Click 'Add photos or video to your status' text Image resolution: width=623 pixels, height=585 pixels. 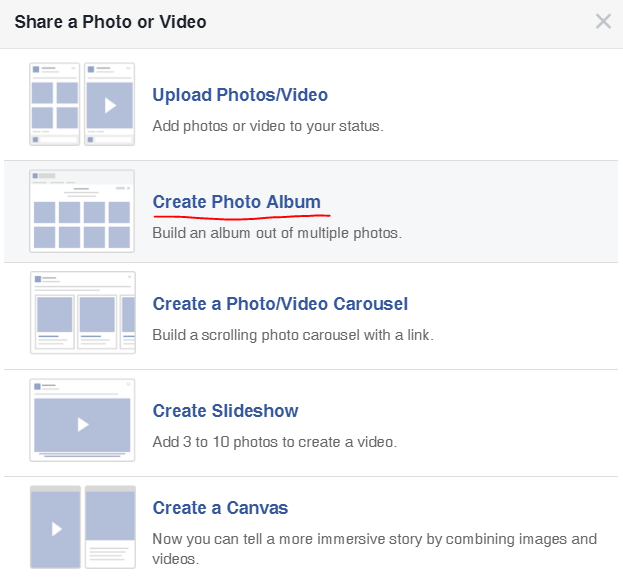[267, 126]
